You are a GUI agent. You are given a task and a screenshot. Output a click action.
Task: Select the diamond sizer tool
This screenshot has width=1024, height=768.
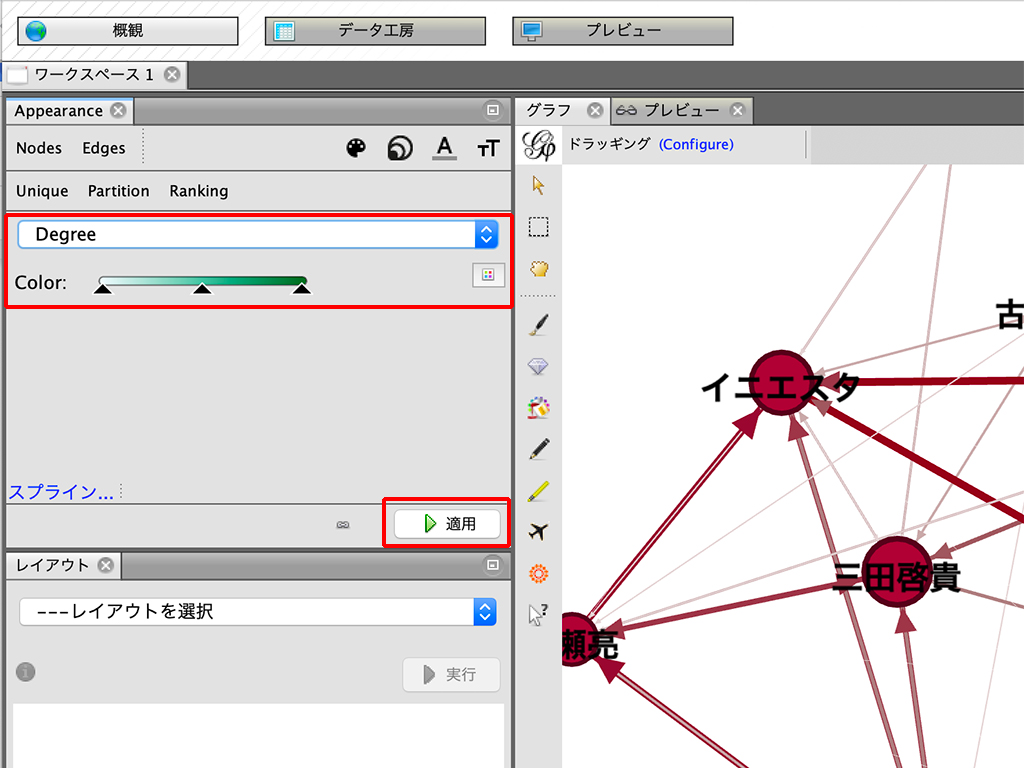click(539, 367)
